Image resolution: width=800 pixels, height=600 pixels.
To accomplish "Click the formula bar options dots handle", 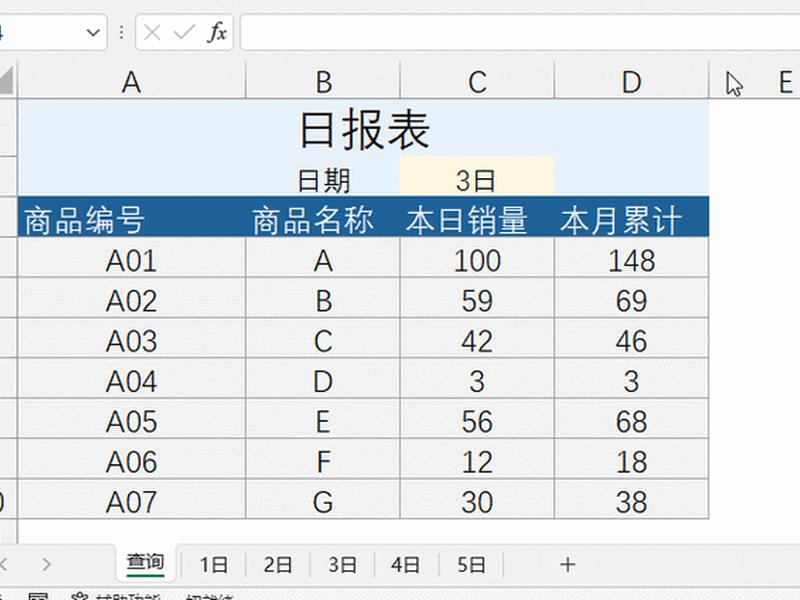I will click(x=121, y=33).
